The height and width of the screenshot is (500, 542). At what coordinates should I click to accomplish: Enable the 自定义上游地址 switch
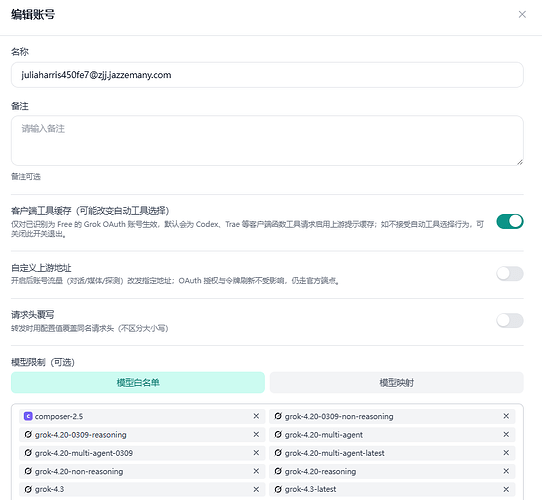510,274
